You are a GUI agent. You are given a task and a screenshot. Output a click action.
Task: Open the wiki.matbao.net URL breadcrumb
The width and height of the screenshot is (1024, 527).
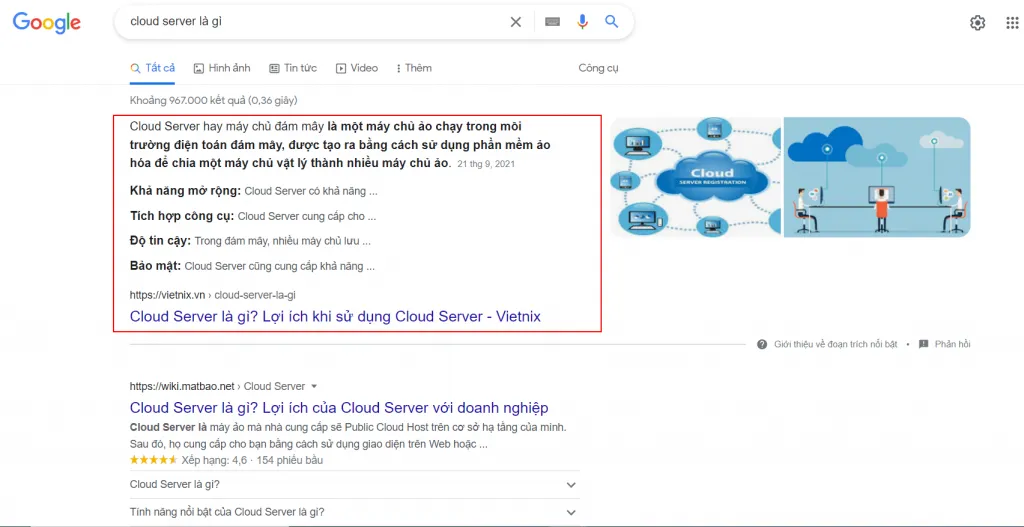pos(217,386)
